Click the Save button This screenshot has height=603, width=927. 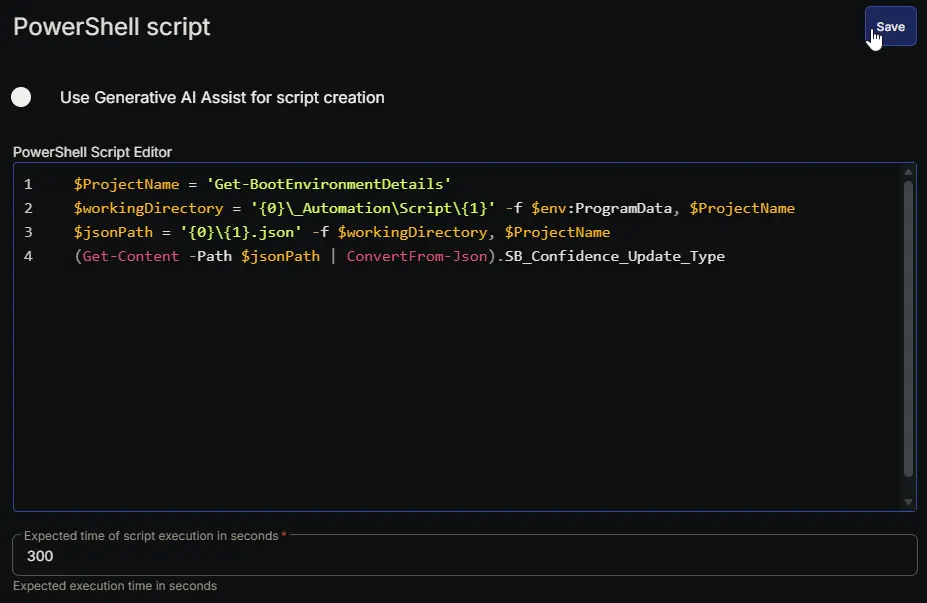pos(890,27)
